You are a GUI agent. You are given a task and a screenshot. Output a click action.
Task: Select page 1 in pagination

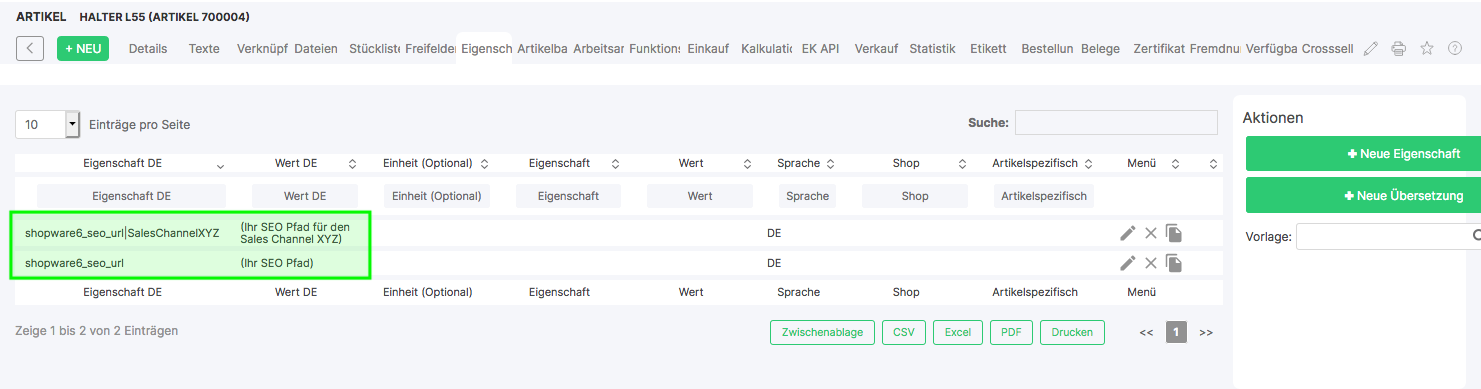[x=1177, y=332]
